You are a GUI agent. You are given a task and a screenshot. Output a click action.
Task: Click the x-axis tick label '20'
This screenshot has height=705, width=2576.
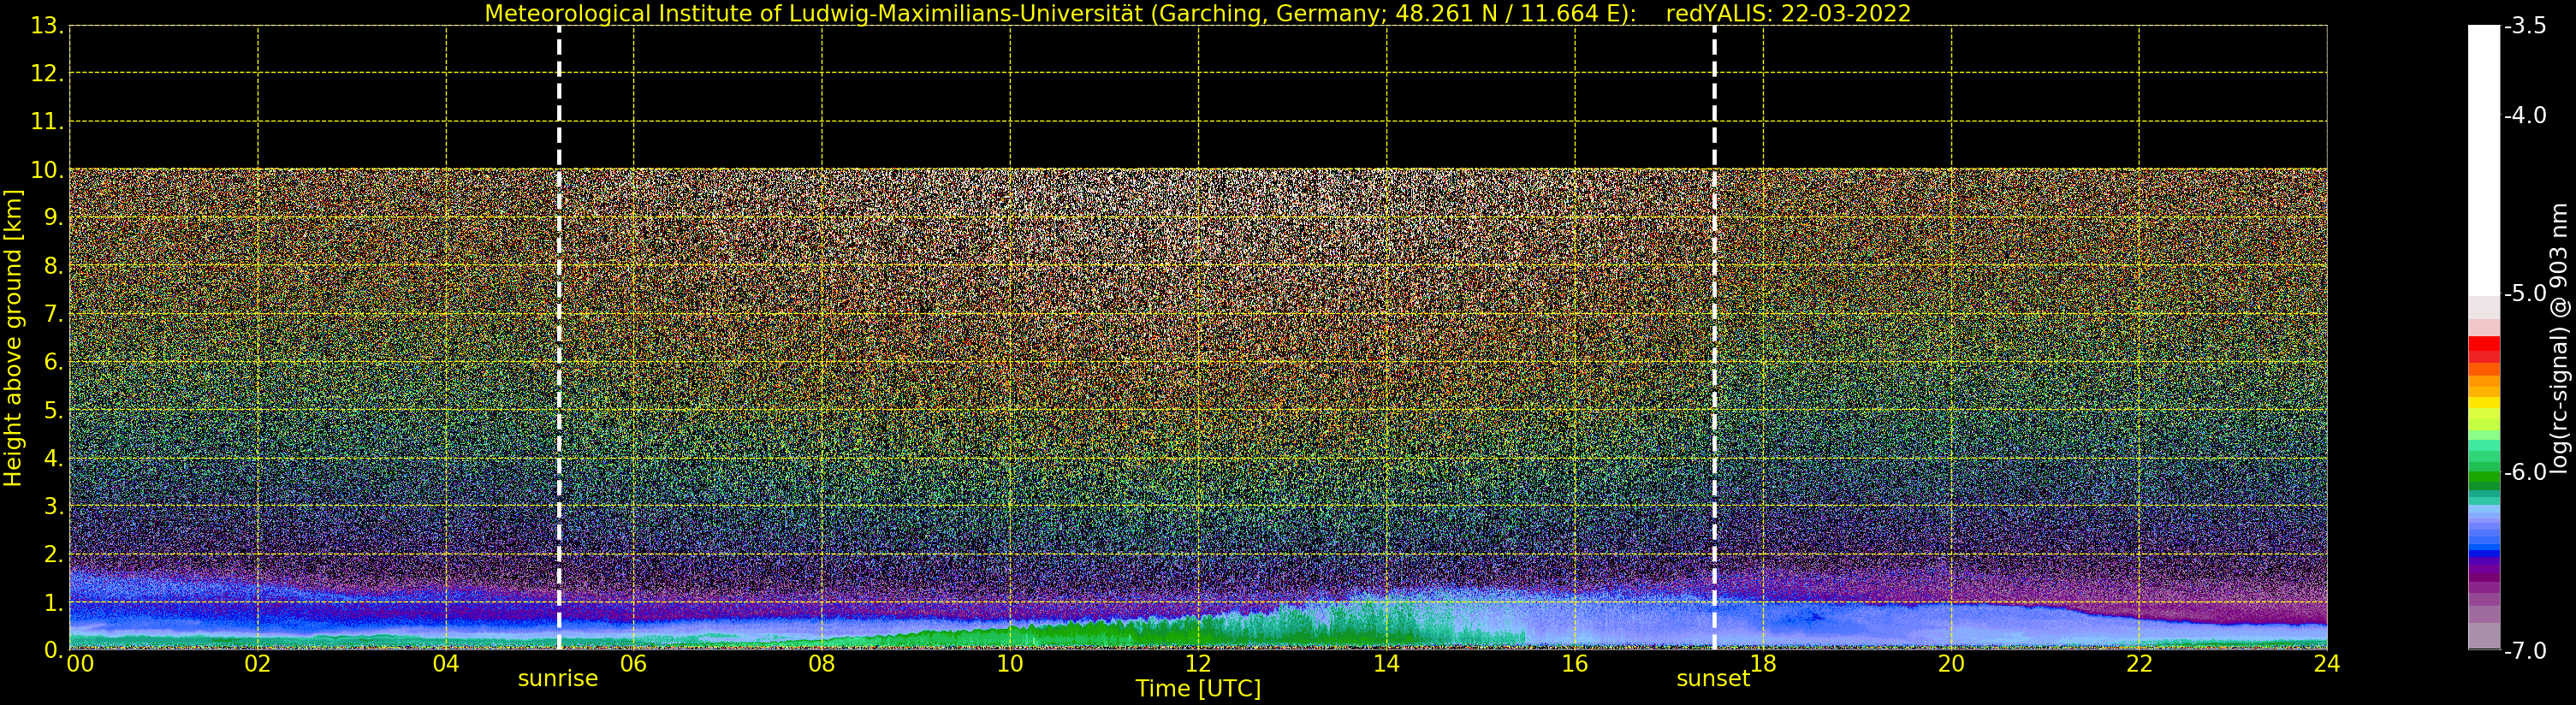point(1951,663)
